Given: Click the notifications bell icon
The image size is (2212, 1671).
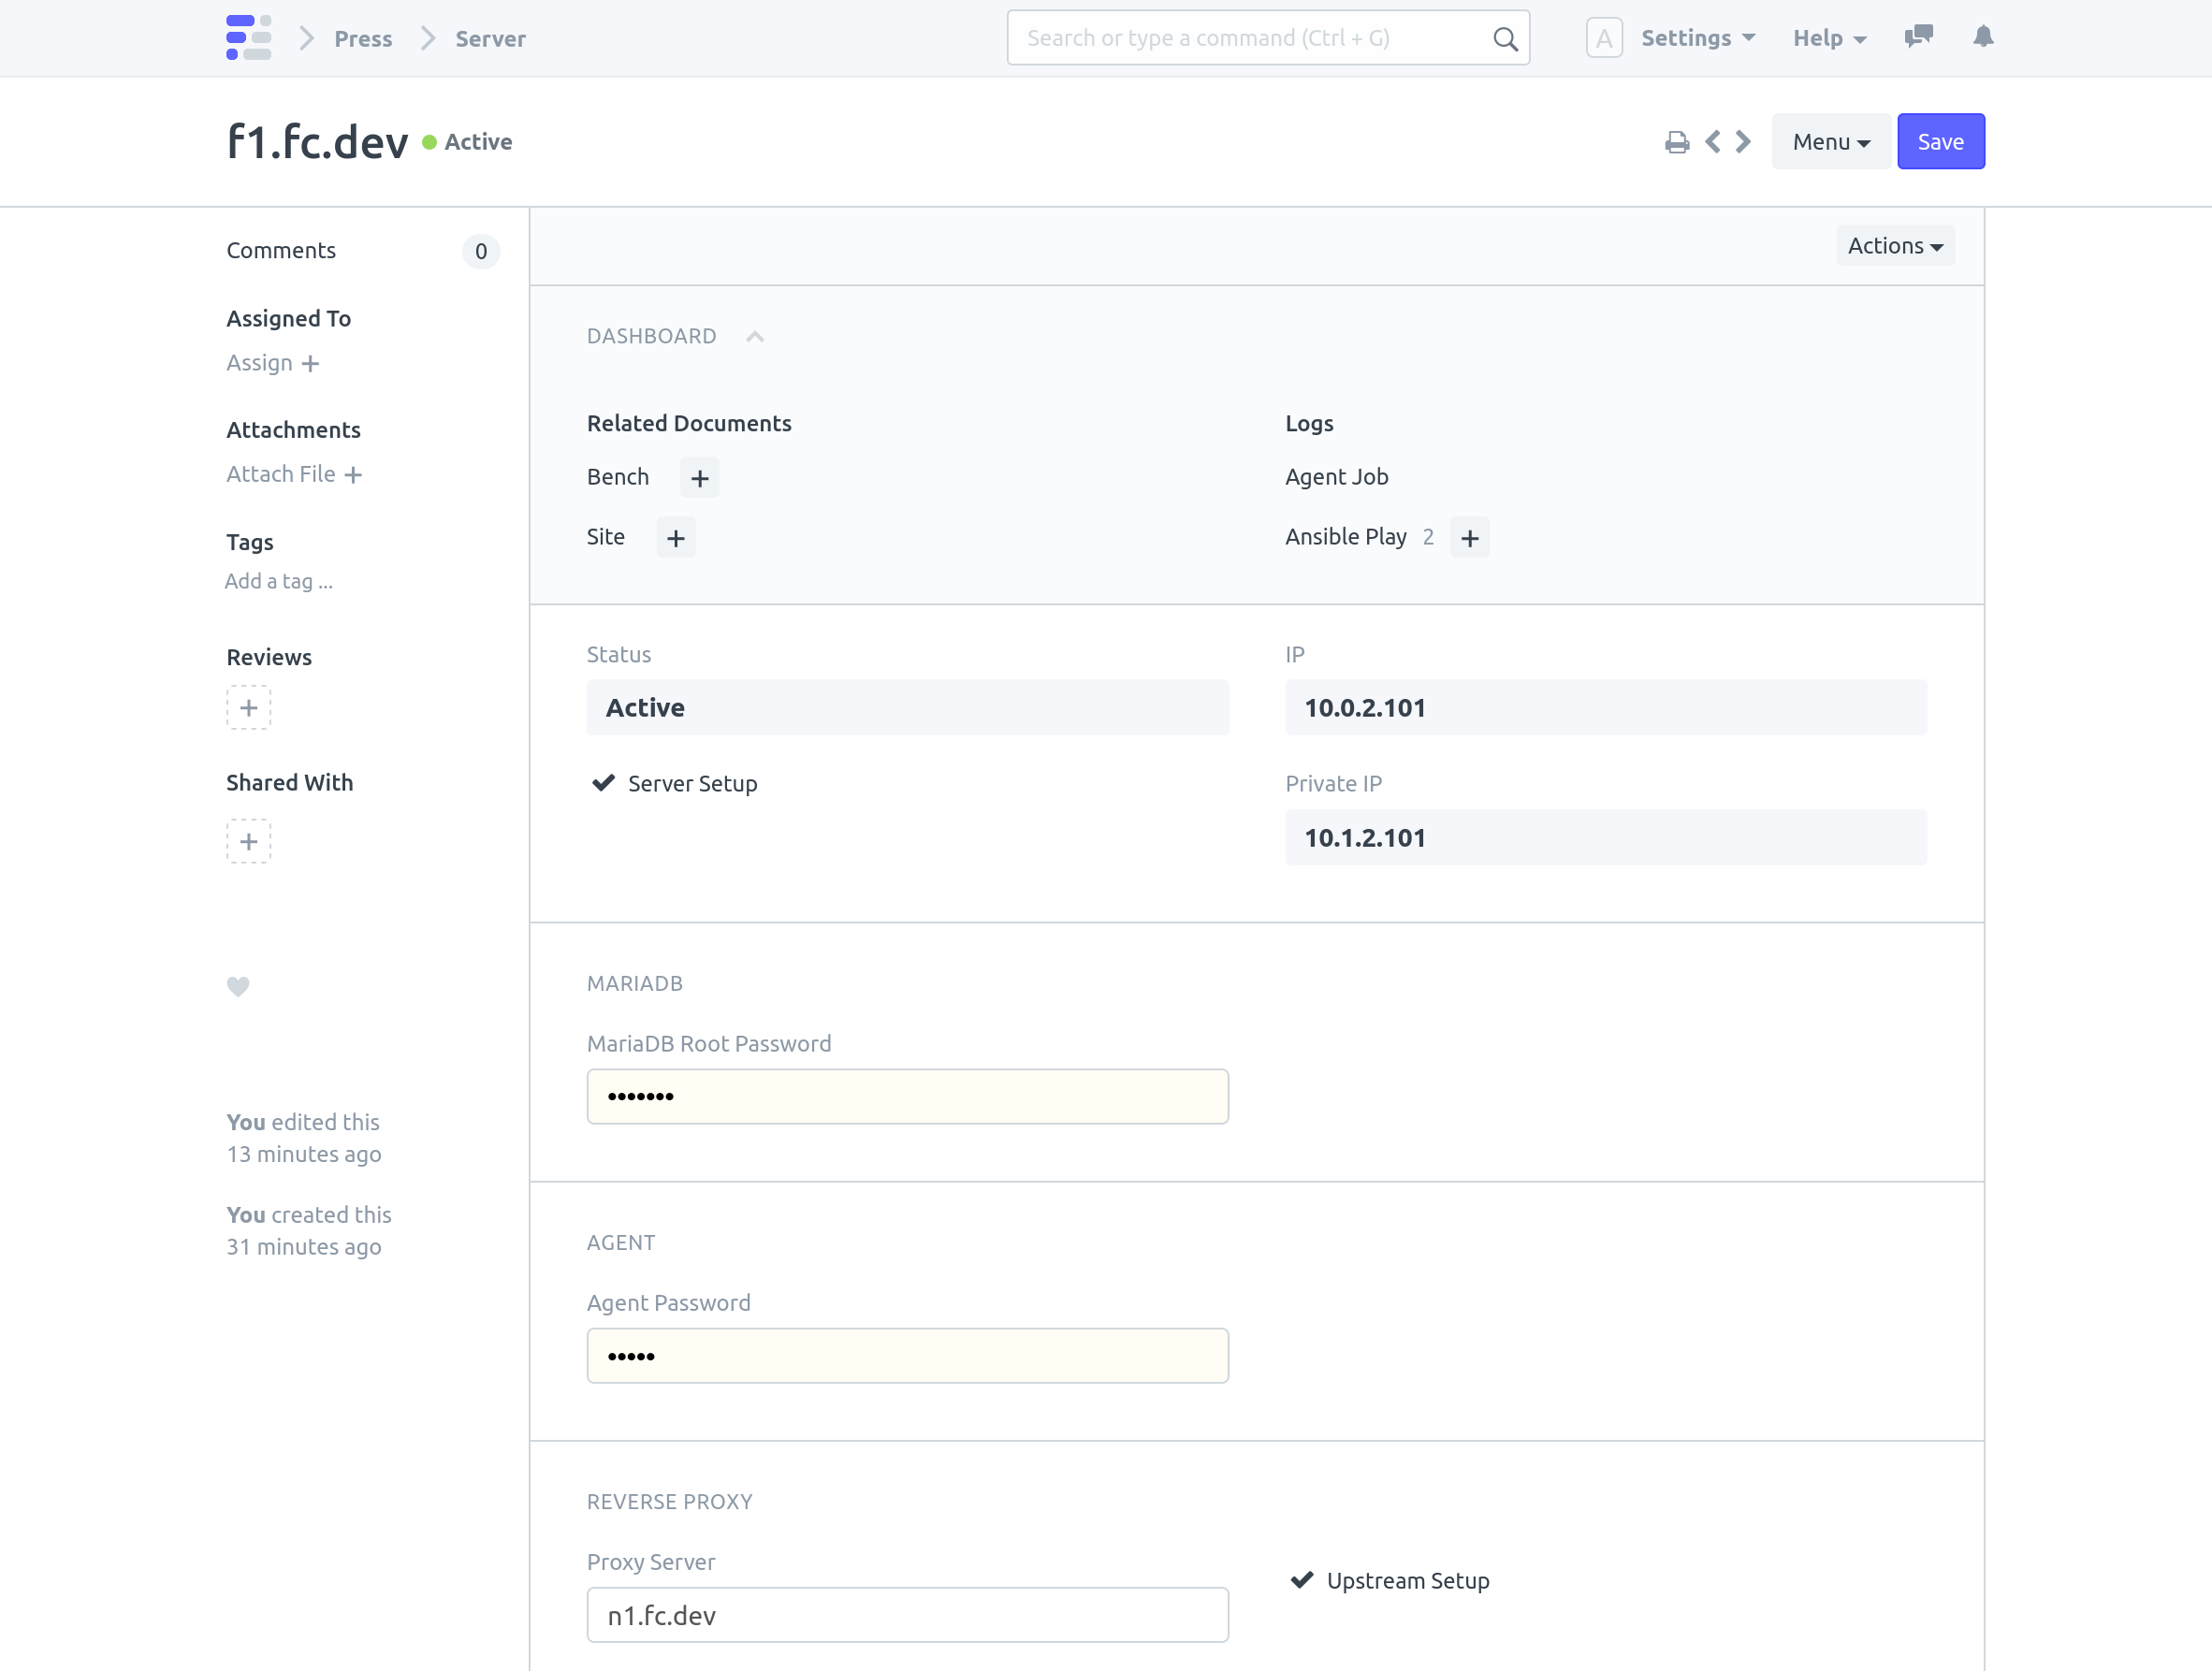Looking at the screenshot, I should [x=1984, y=36].
